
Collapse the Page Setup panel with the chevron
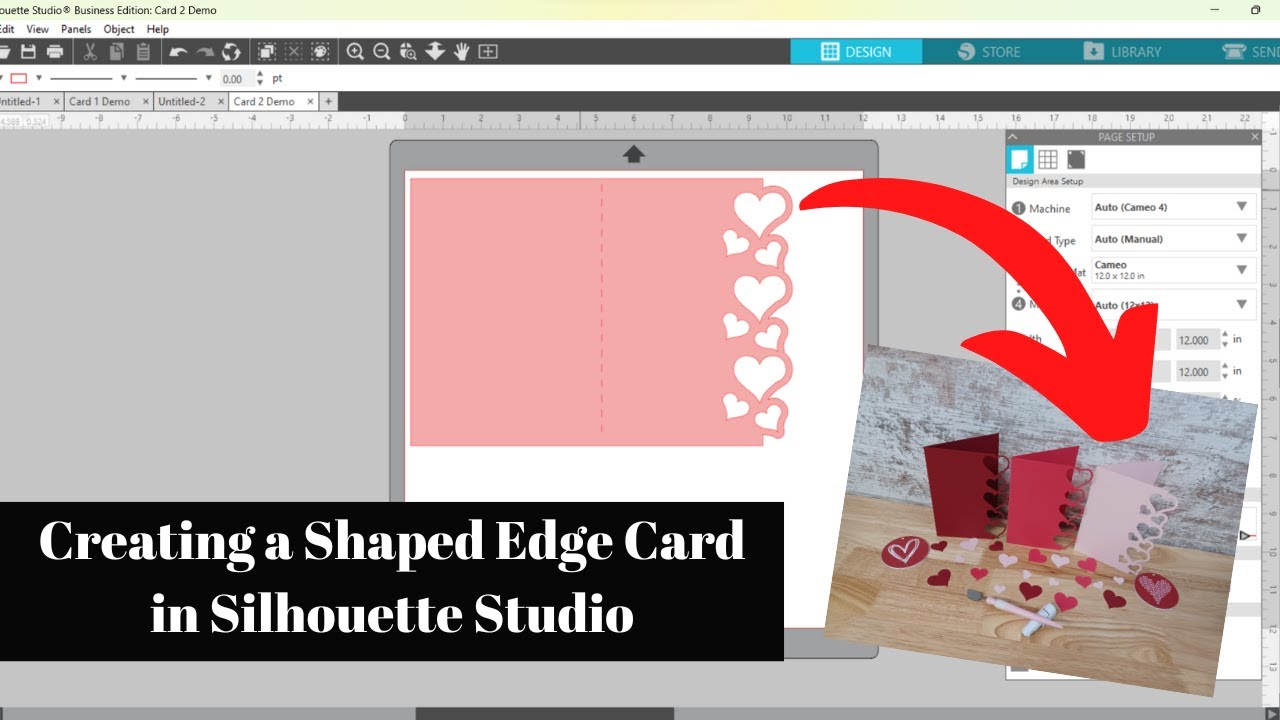click(1013, 137)
